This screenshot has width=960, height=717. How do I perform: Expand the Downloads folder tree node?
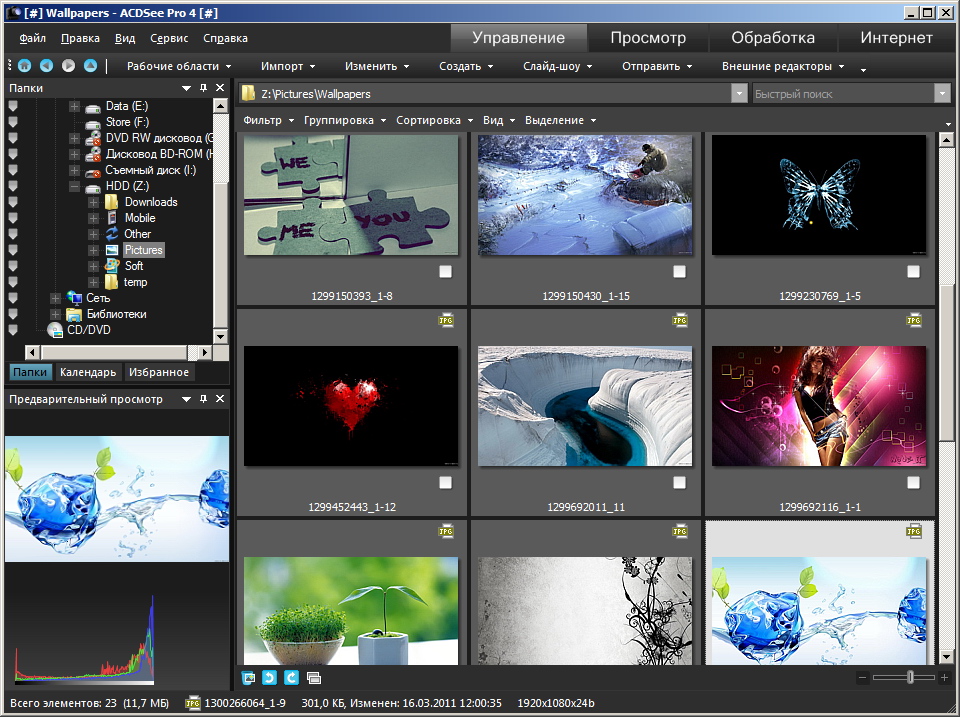pos(94,202)
